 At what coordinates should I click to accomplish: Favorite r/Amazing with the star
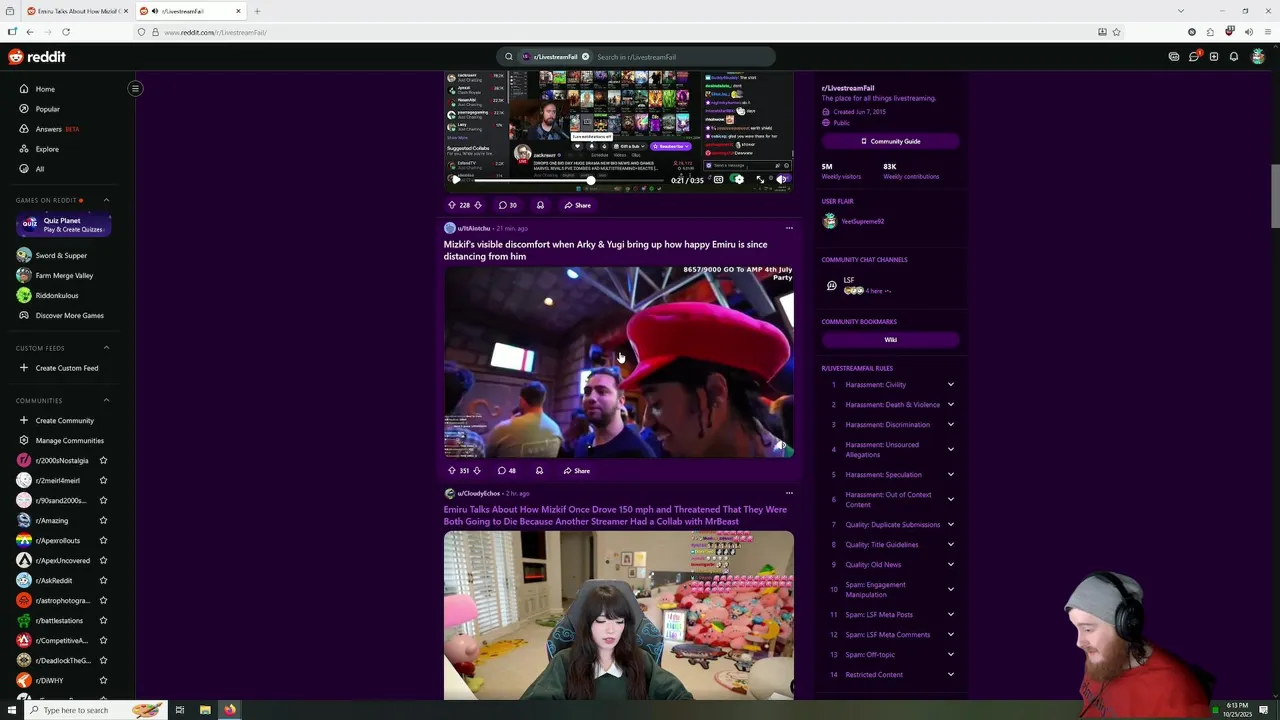(103, 520)
